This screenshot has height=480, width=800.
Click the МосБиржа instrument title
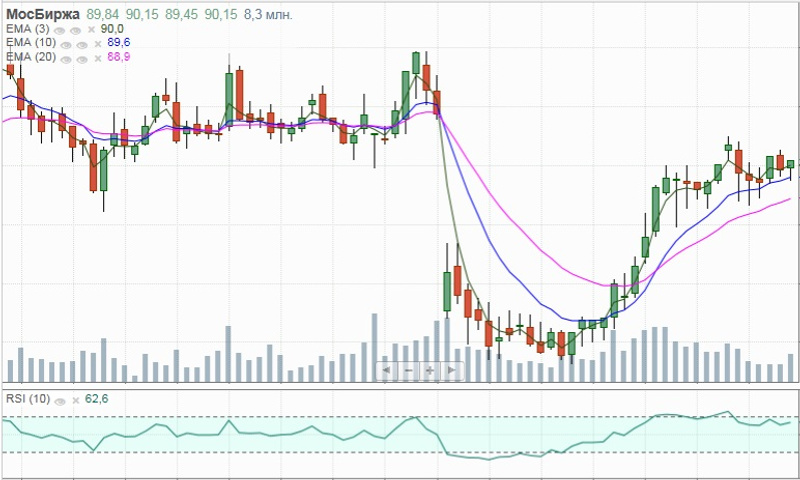tap(43, 14)
